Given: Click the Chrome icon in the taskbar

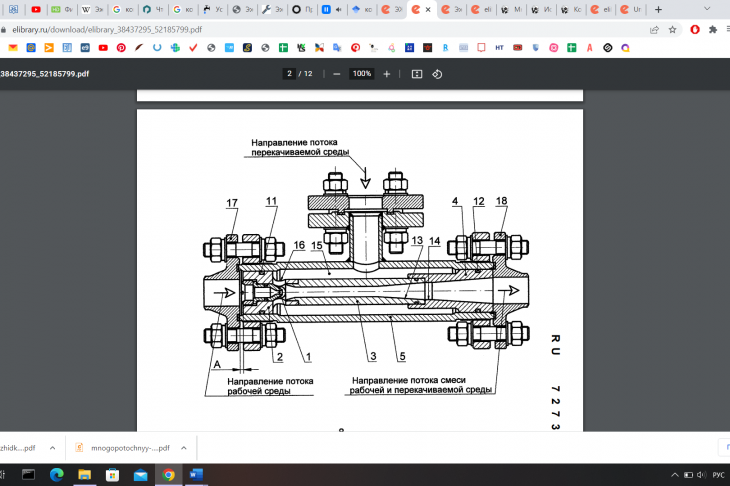Looking at the screenshot, I should (169, 475).
